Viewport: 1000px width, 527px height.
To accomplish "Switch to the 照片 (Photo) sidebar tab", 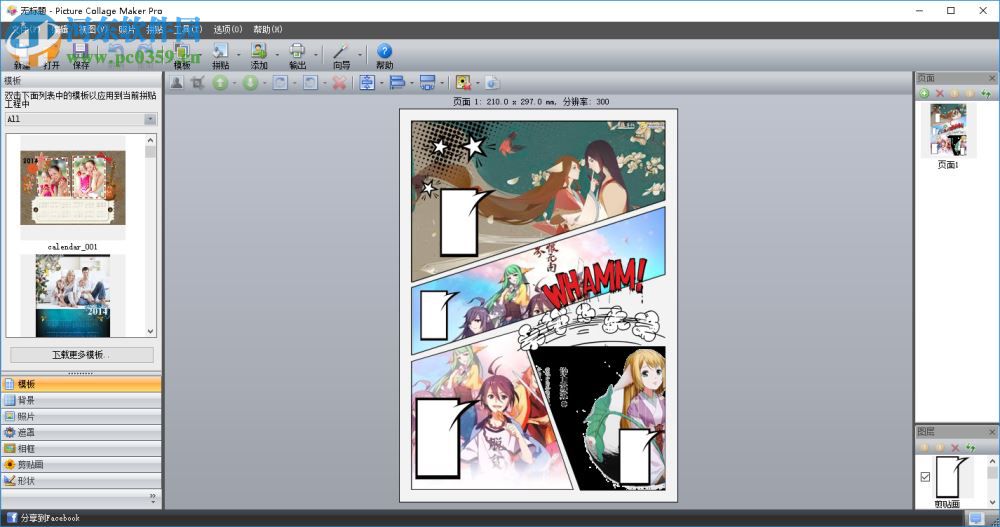I will tap(81, 416).
